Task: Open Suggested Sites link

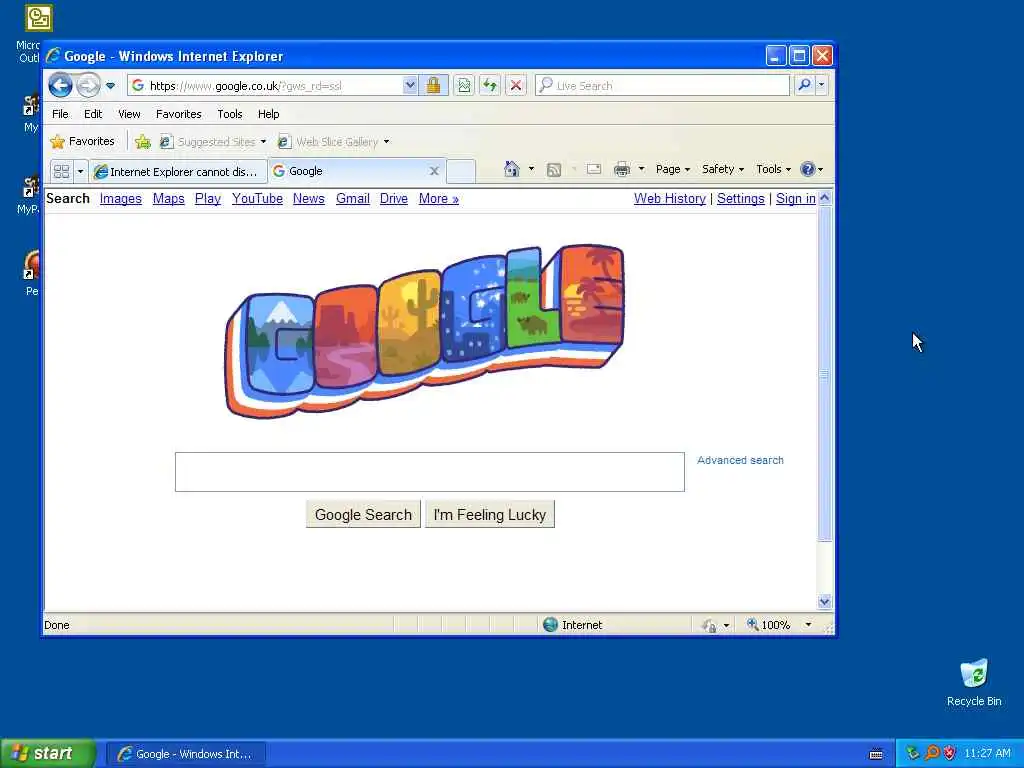Action: click(214, 142)
